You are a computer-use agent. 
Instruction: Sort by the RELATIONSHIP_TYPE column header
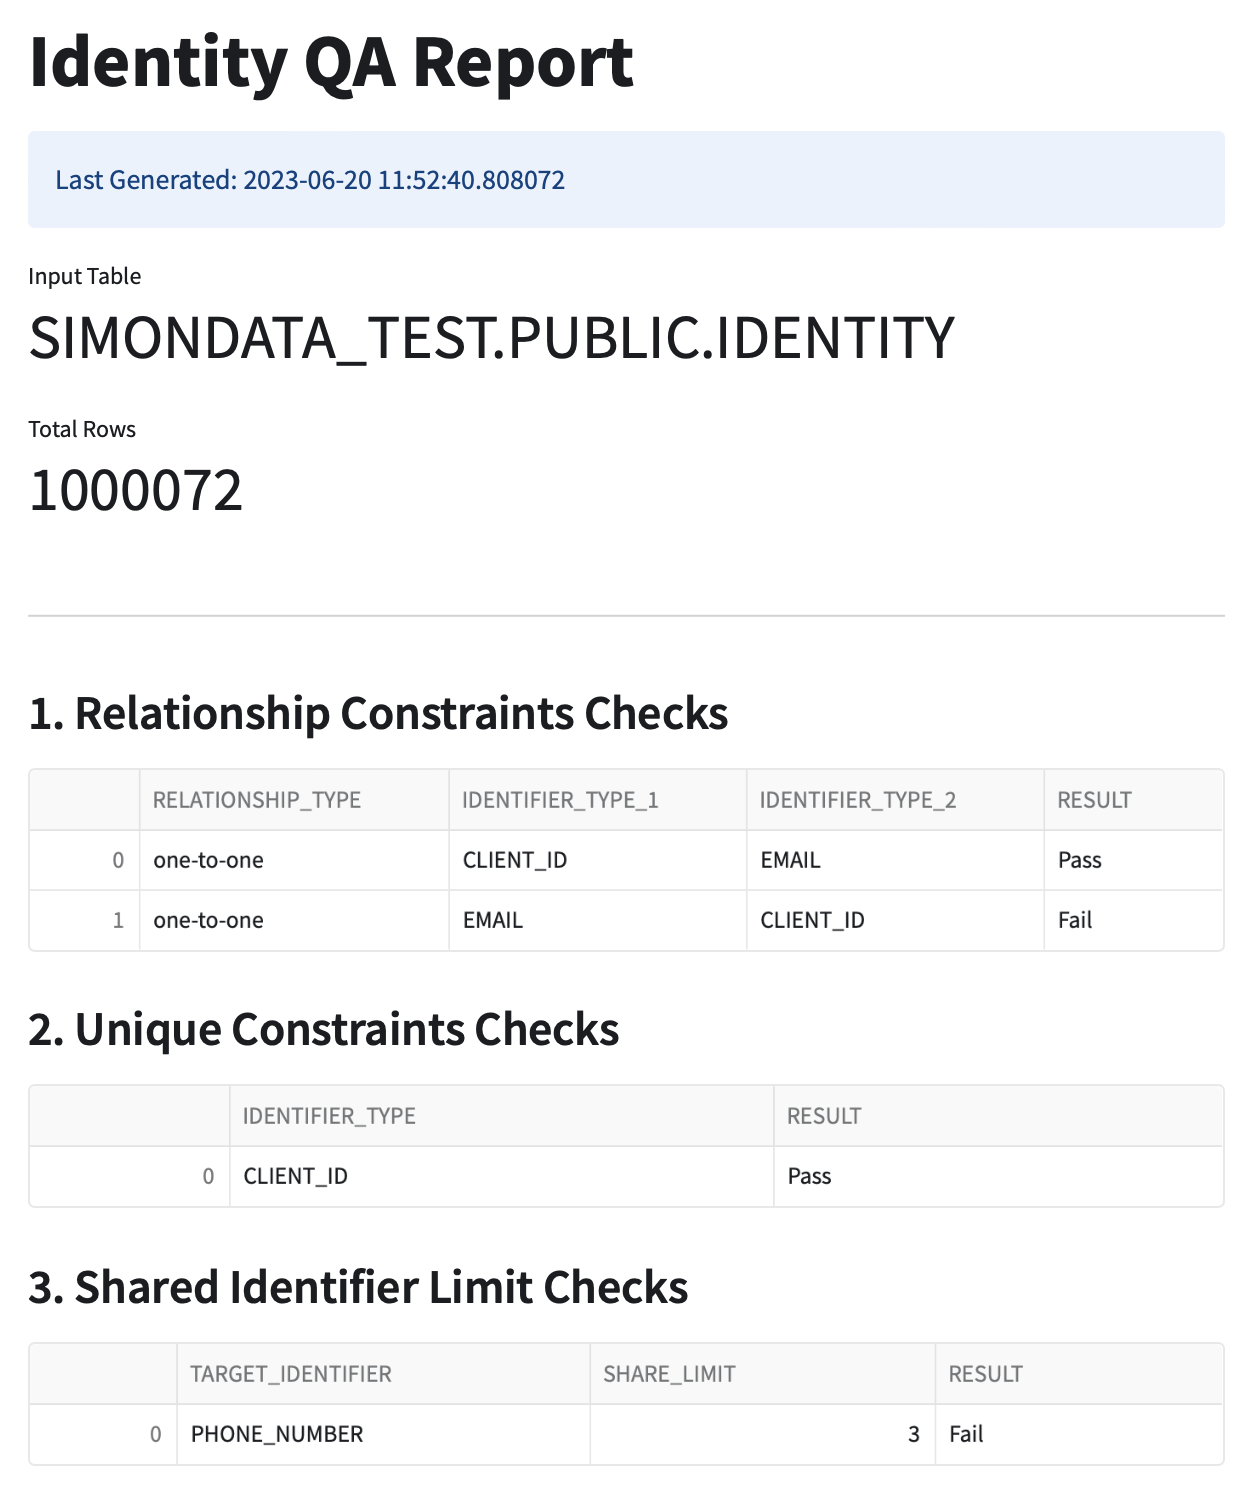coord(257,800)
